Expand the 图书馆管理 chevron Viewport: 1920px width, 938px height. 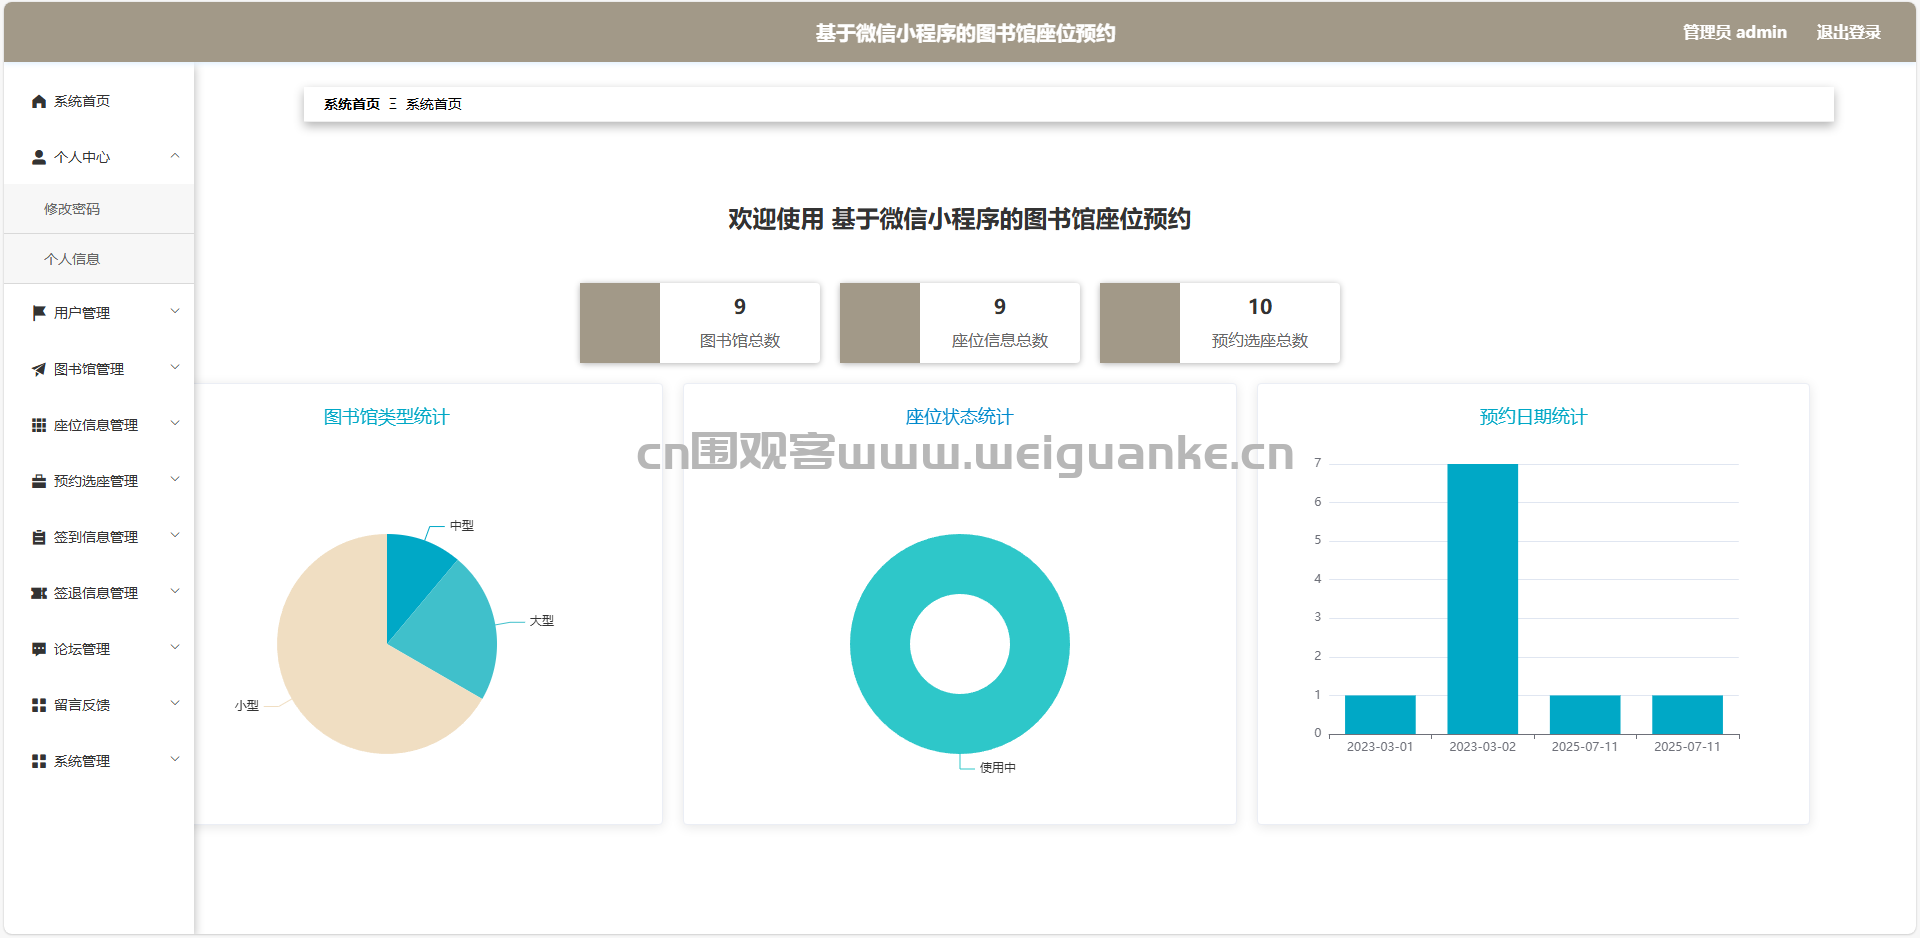pos(175,367)
